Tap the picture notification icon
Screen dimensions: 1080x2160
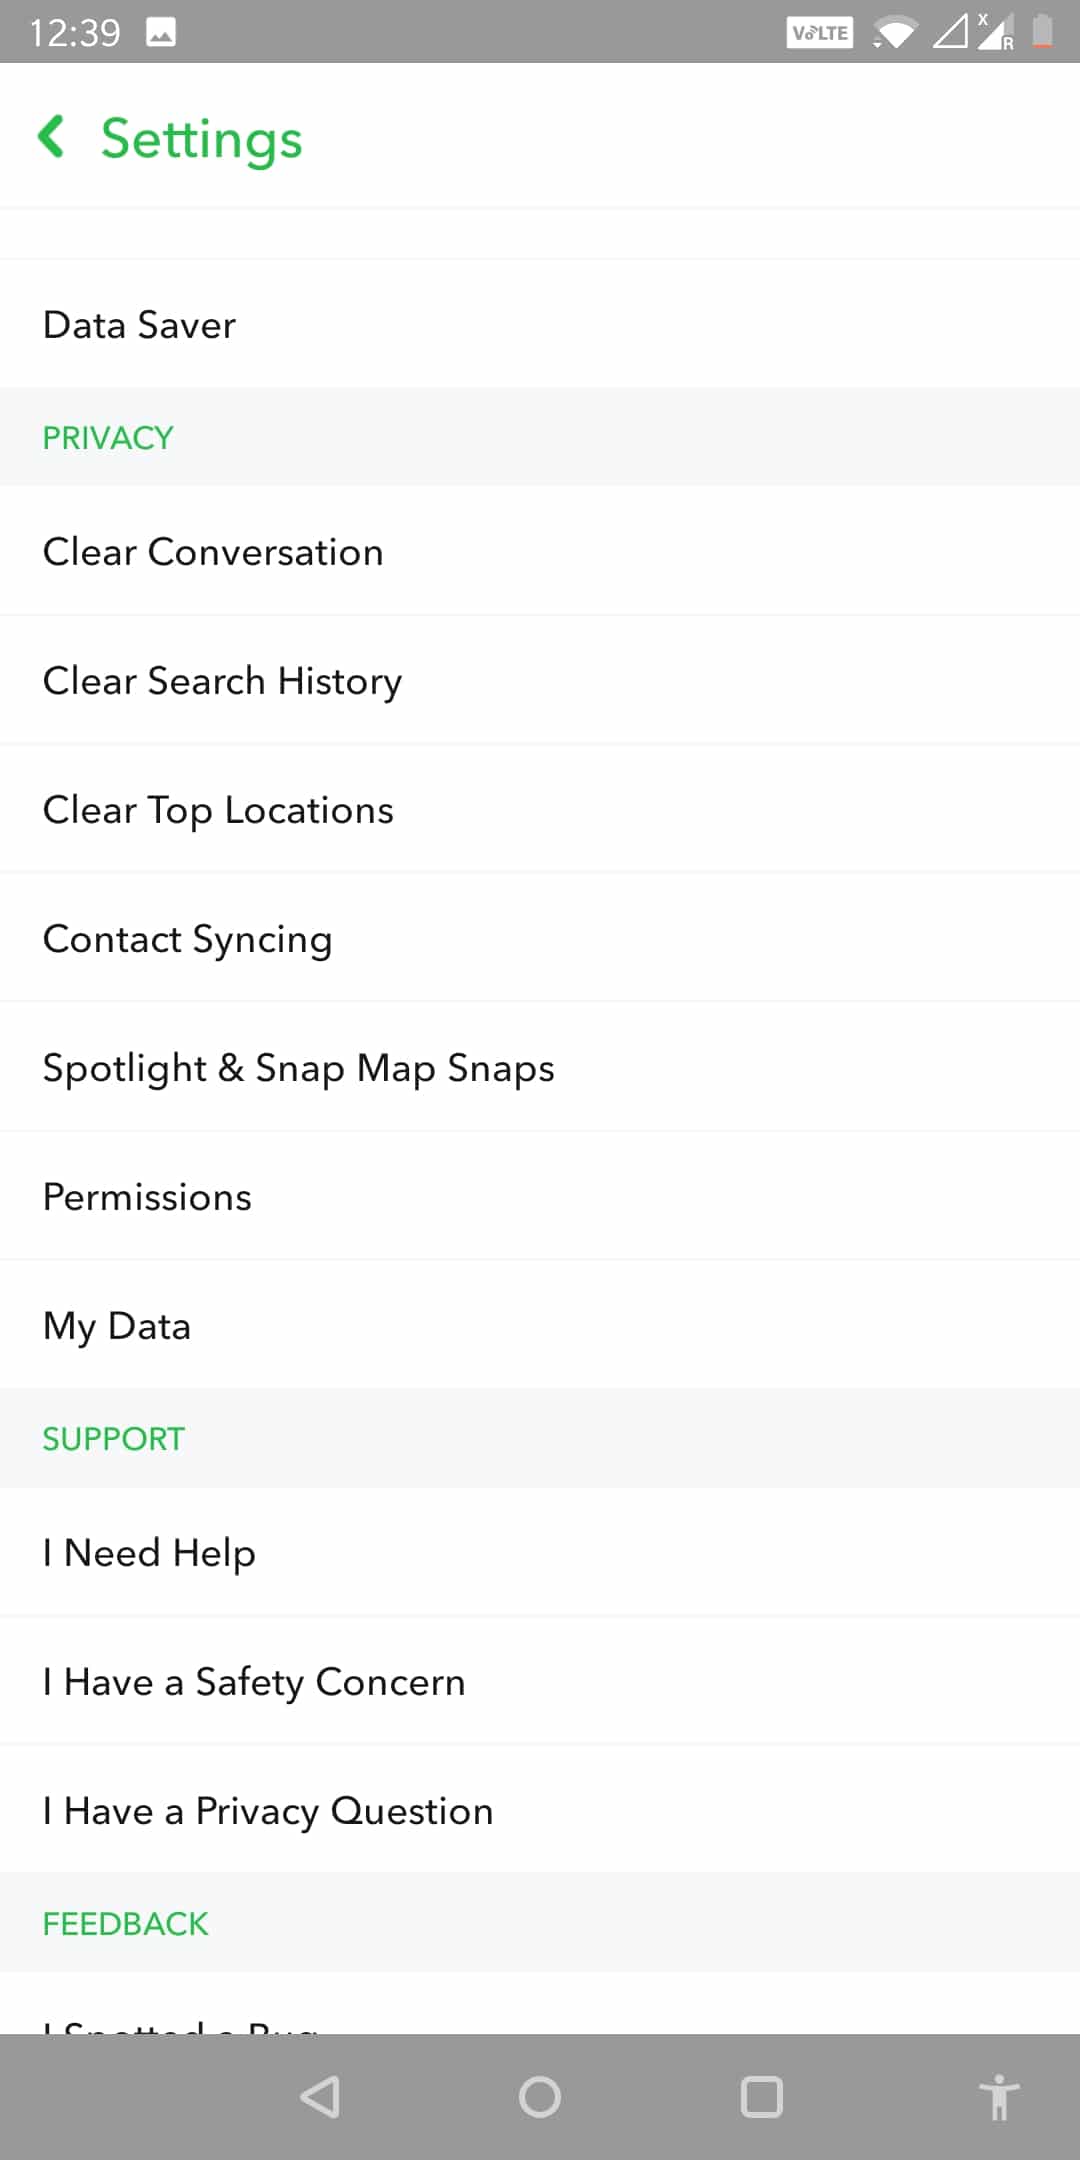161,33
